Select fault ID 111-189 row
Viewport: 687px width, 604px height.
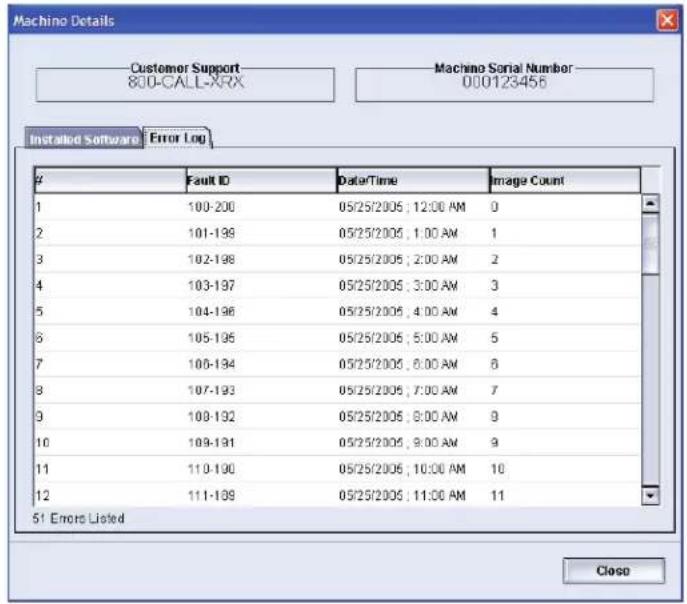337,495
